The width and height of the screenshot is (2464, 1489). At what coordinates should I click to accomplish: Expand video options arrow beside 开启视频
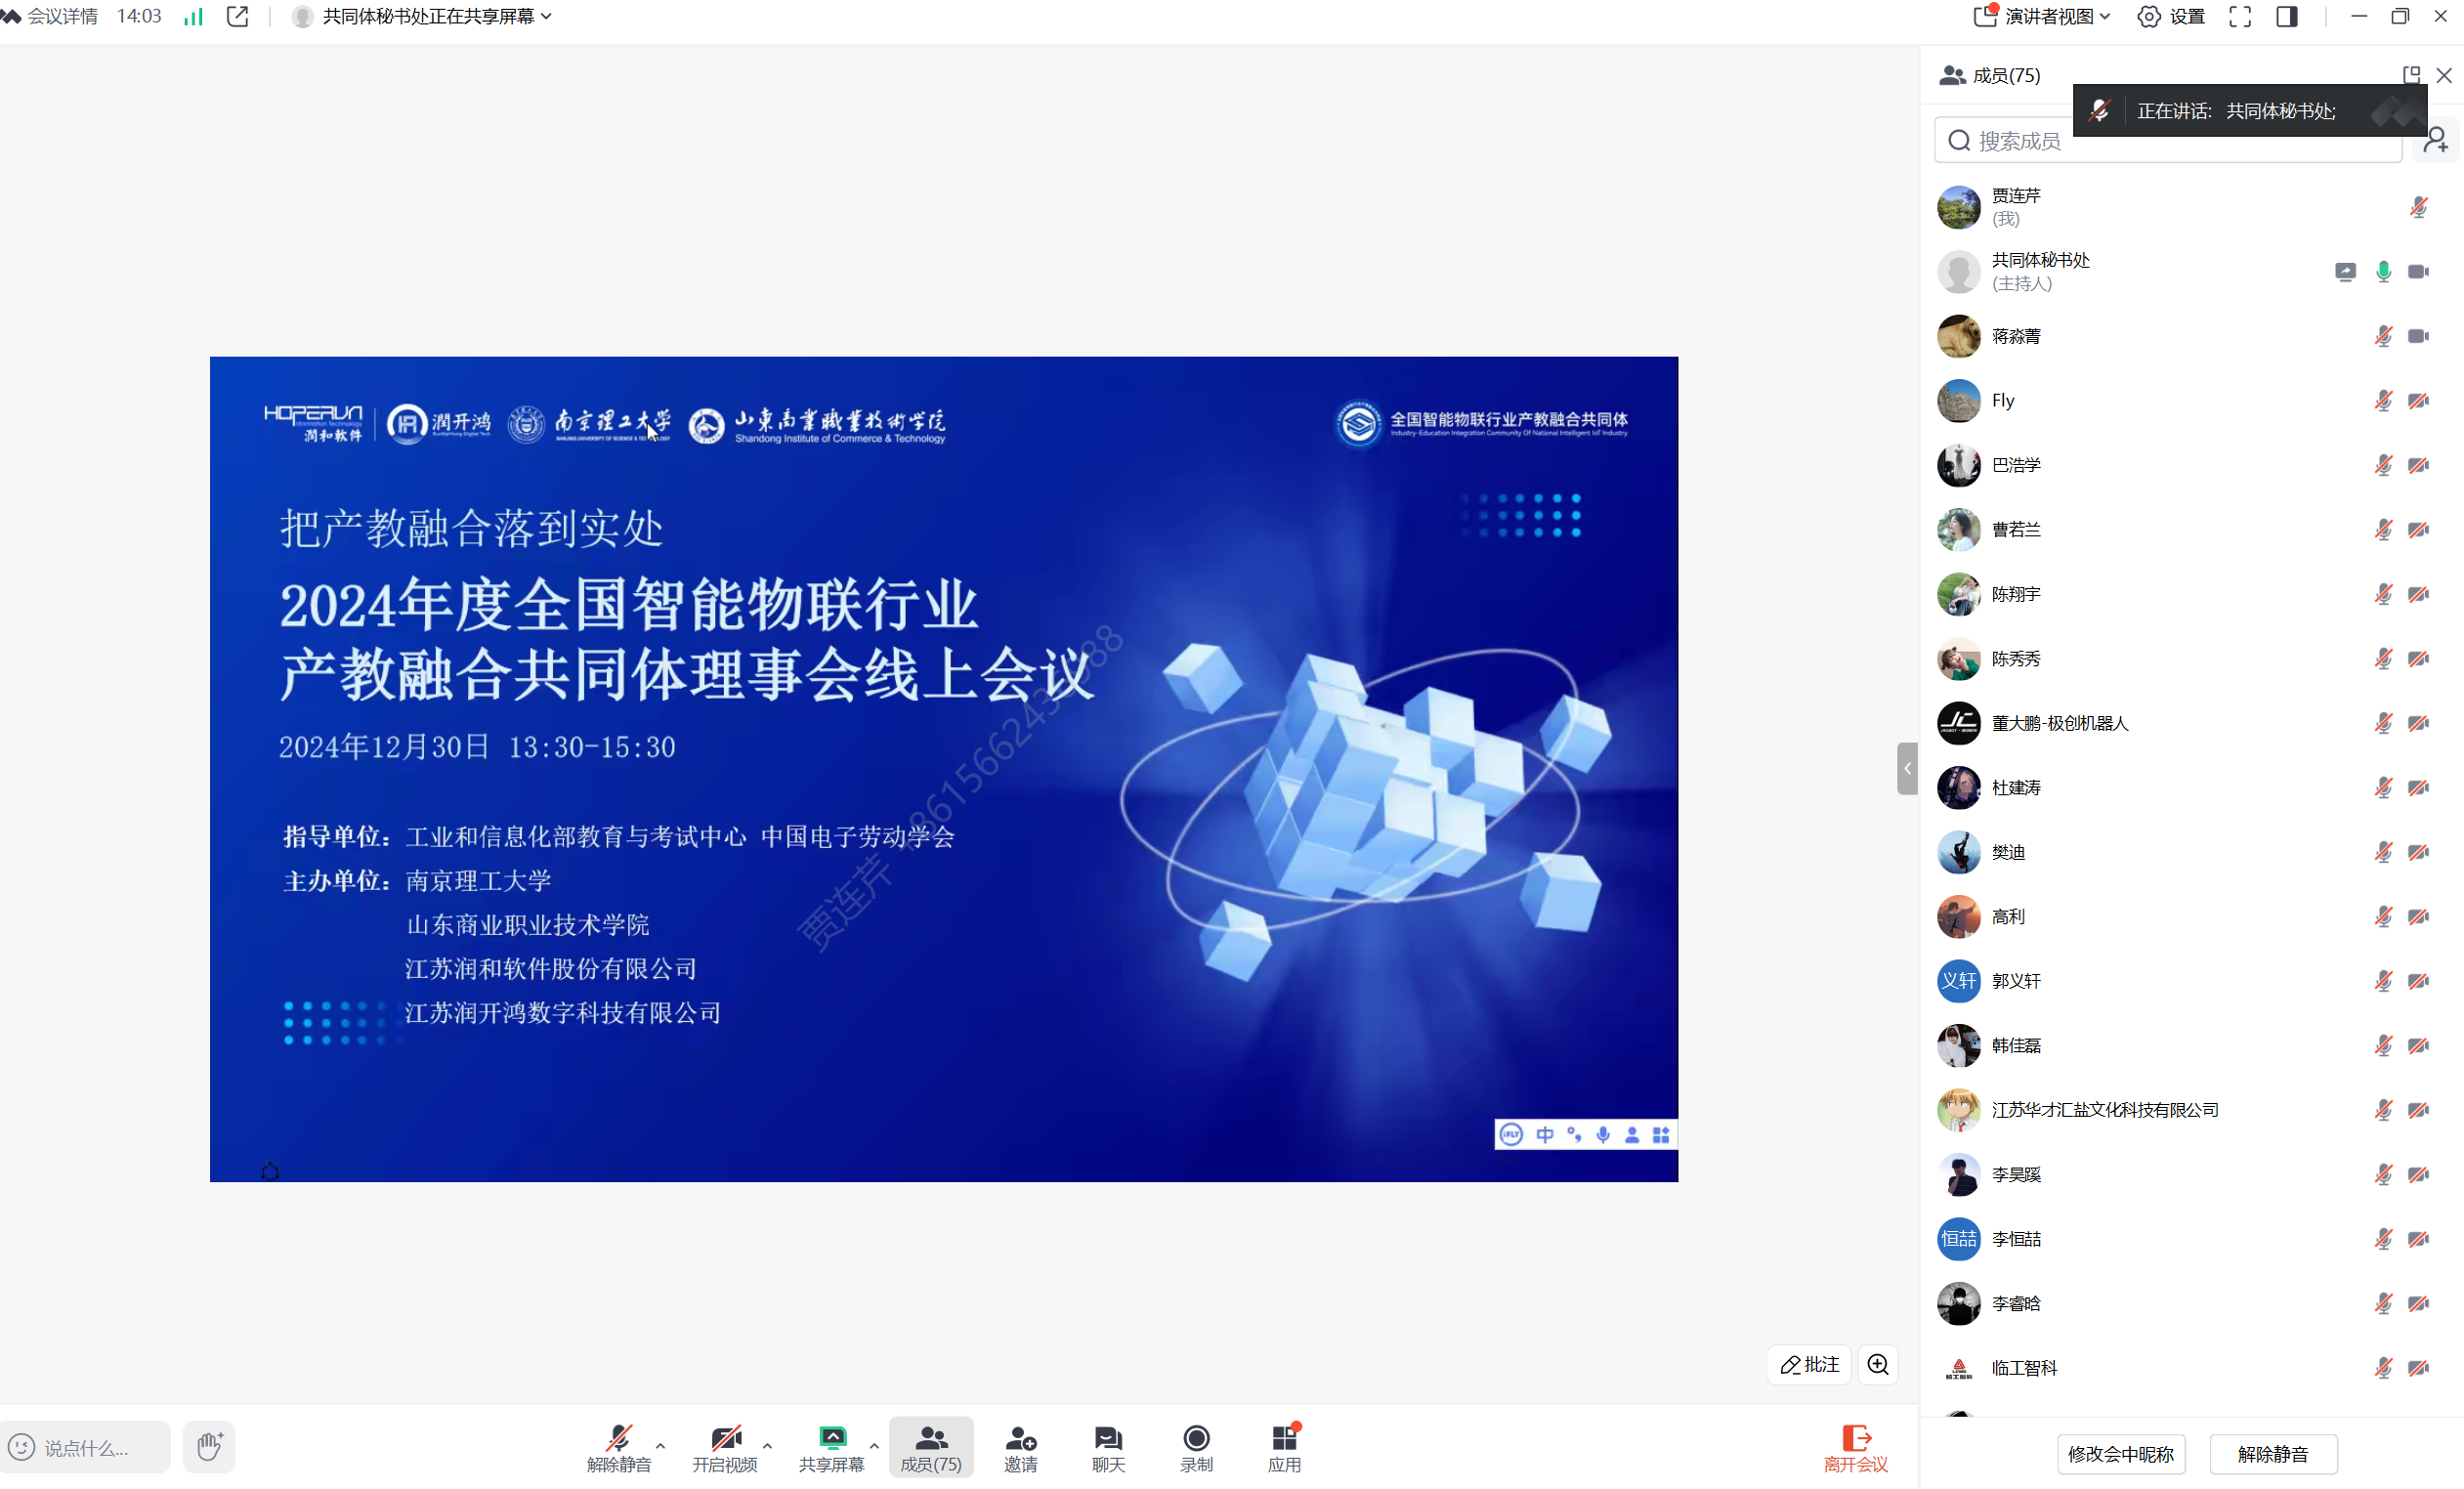[768, 1446]
